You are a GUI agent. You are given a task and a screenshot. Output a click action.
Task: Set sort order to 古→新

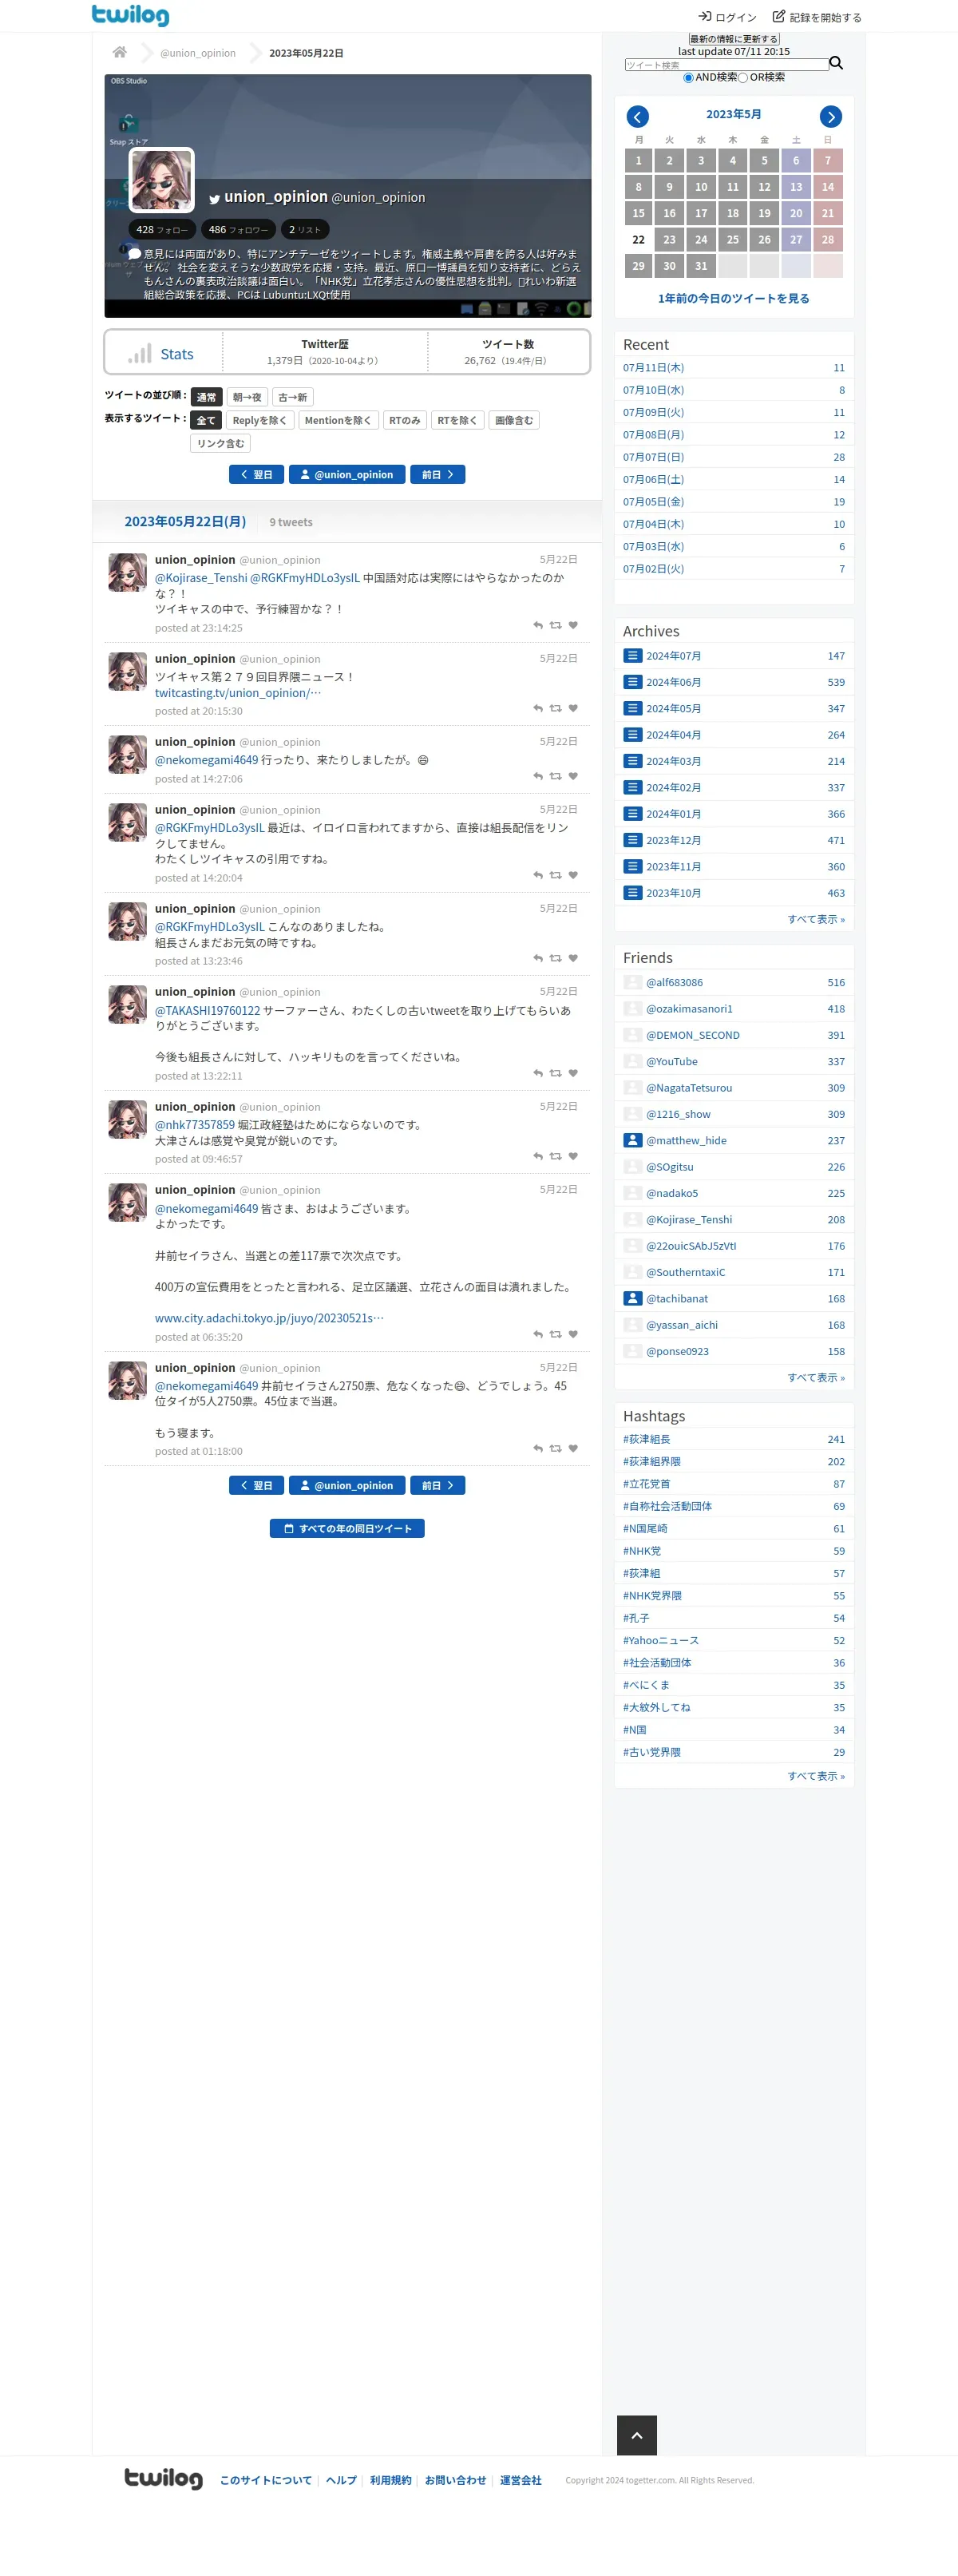coord(292,397)
